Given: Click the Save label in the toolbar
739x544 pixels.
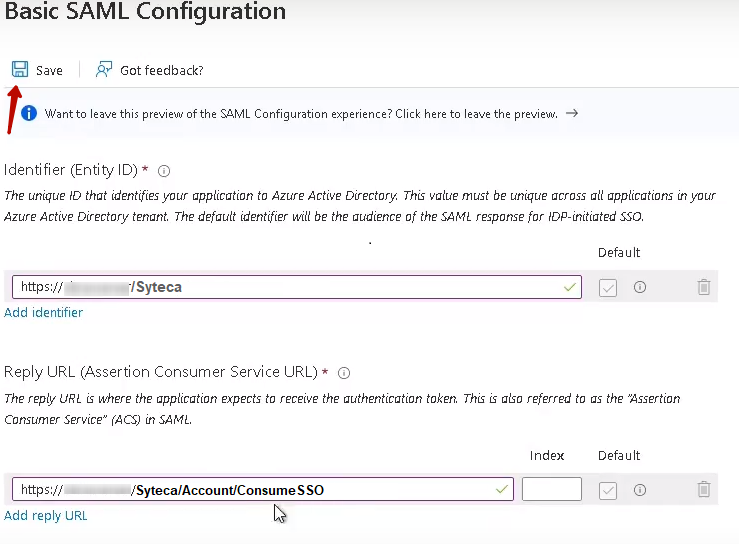Looking at the screenshot, I should click(49, 70).
